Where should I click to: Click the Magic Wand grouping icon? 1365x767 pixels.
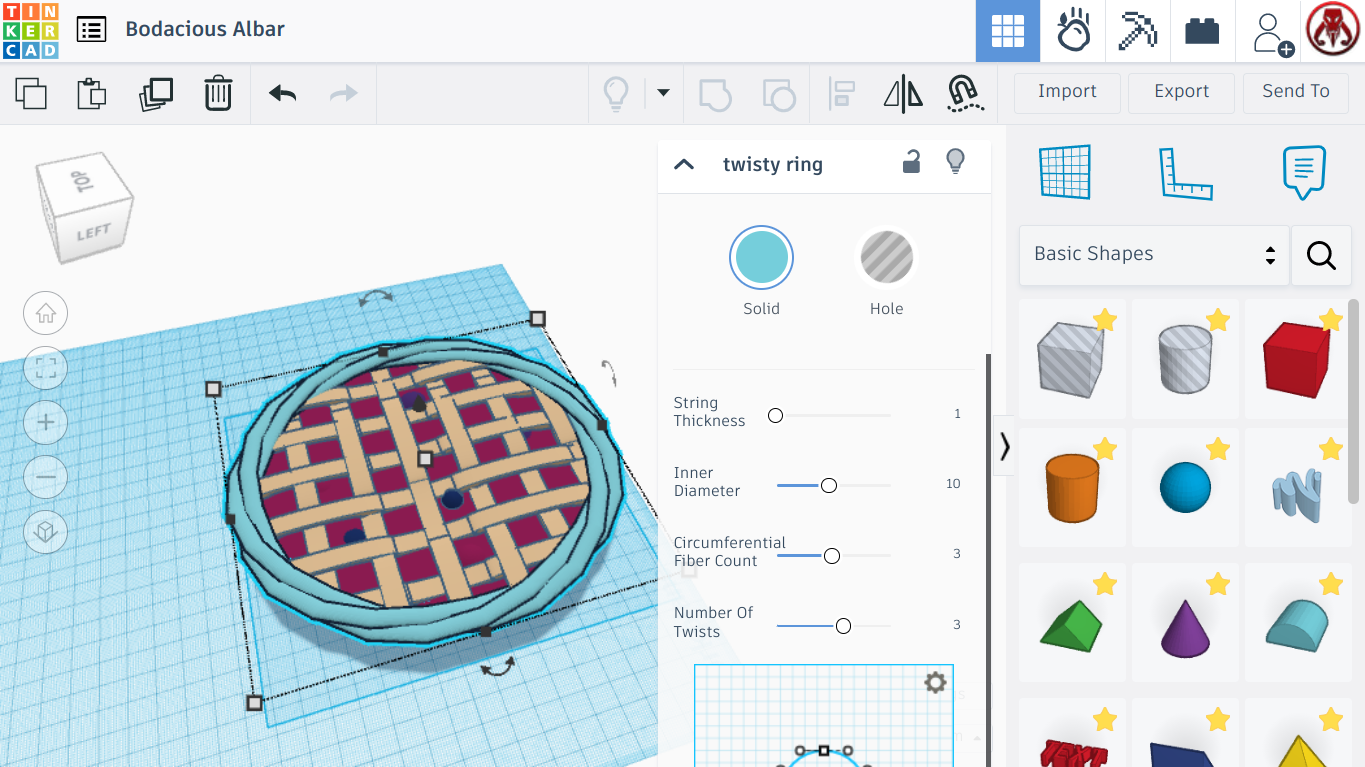click(x=965, y=93)
